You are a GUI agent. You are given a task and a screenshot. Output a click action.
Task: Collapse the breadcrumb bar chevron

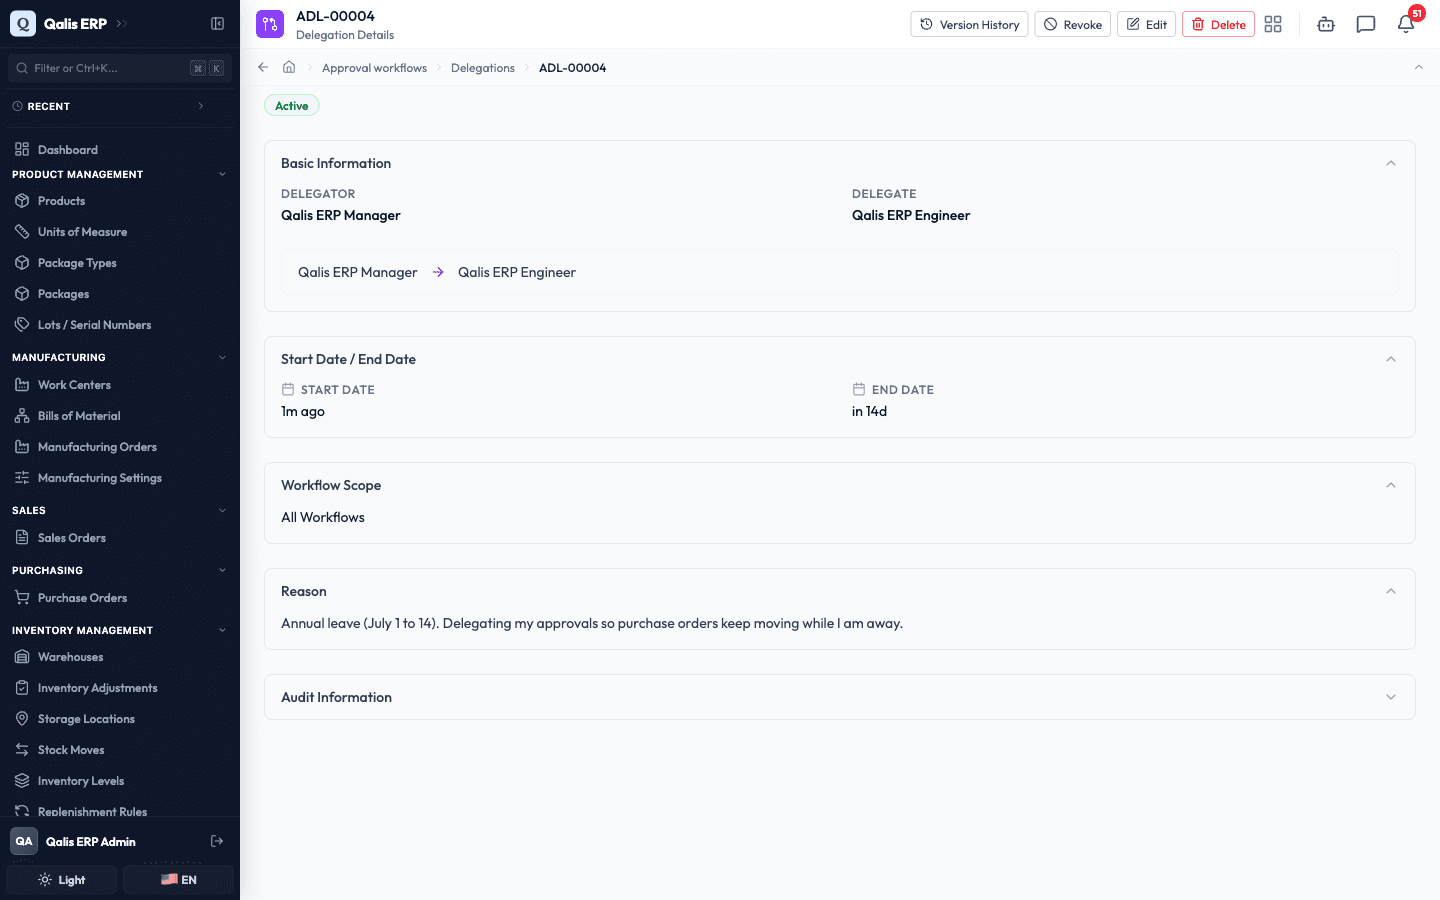click(1418, 67)
